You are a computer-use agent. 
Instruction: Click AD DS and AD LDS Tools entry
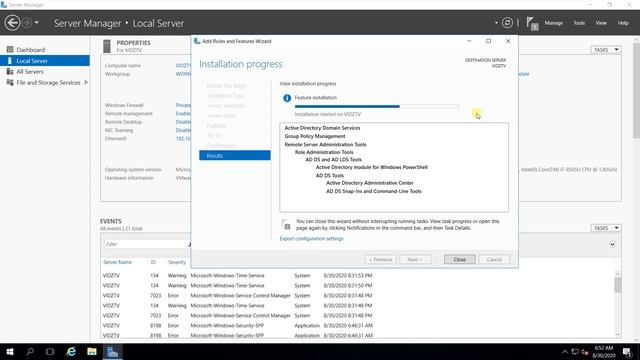tap(333, 160)
